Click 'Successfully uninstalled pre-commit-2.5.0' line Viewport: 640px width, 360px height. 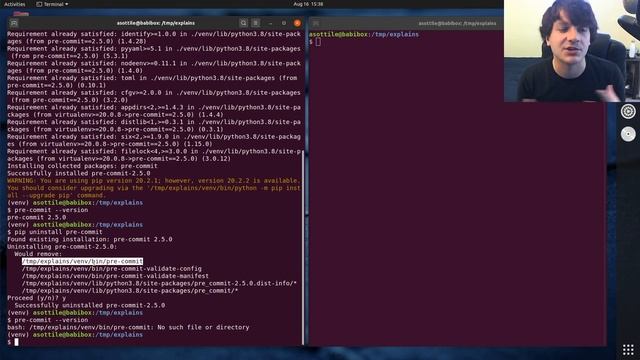90,305
